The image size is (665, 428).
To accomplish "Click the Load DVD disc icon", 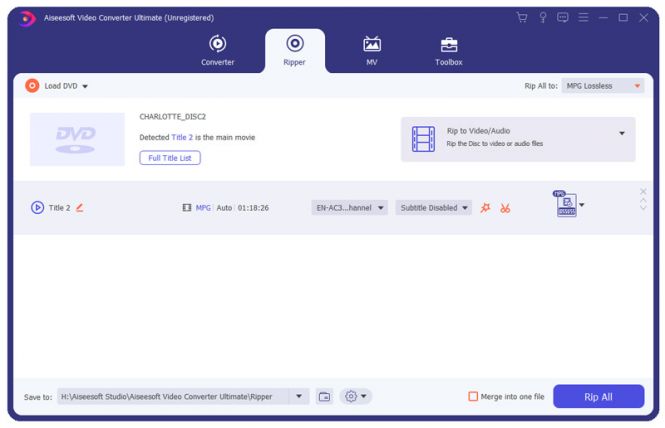I will tap(32, 86).
